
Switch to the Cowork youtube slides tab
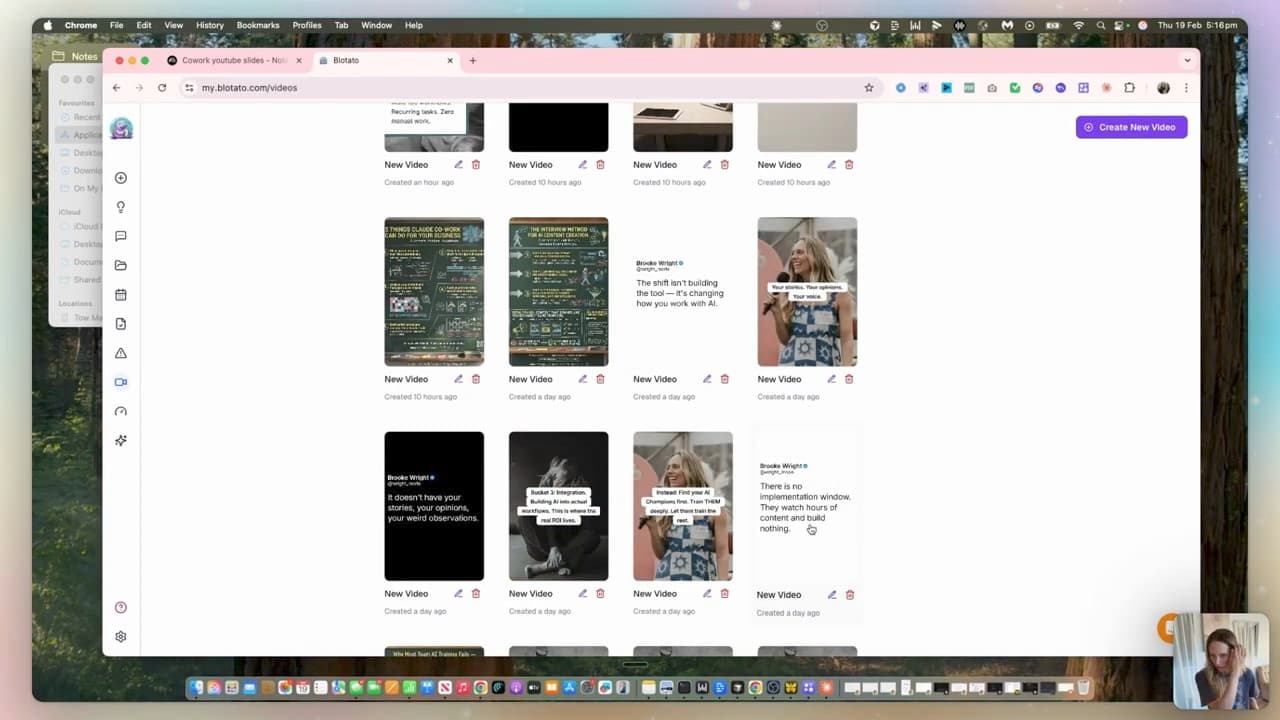tap(234, 60)
